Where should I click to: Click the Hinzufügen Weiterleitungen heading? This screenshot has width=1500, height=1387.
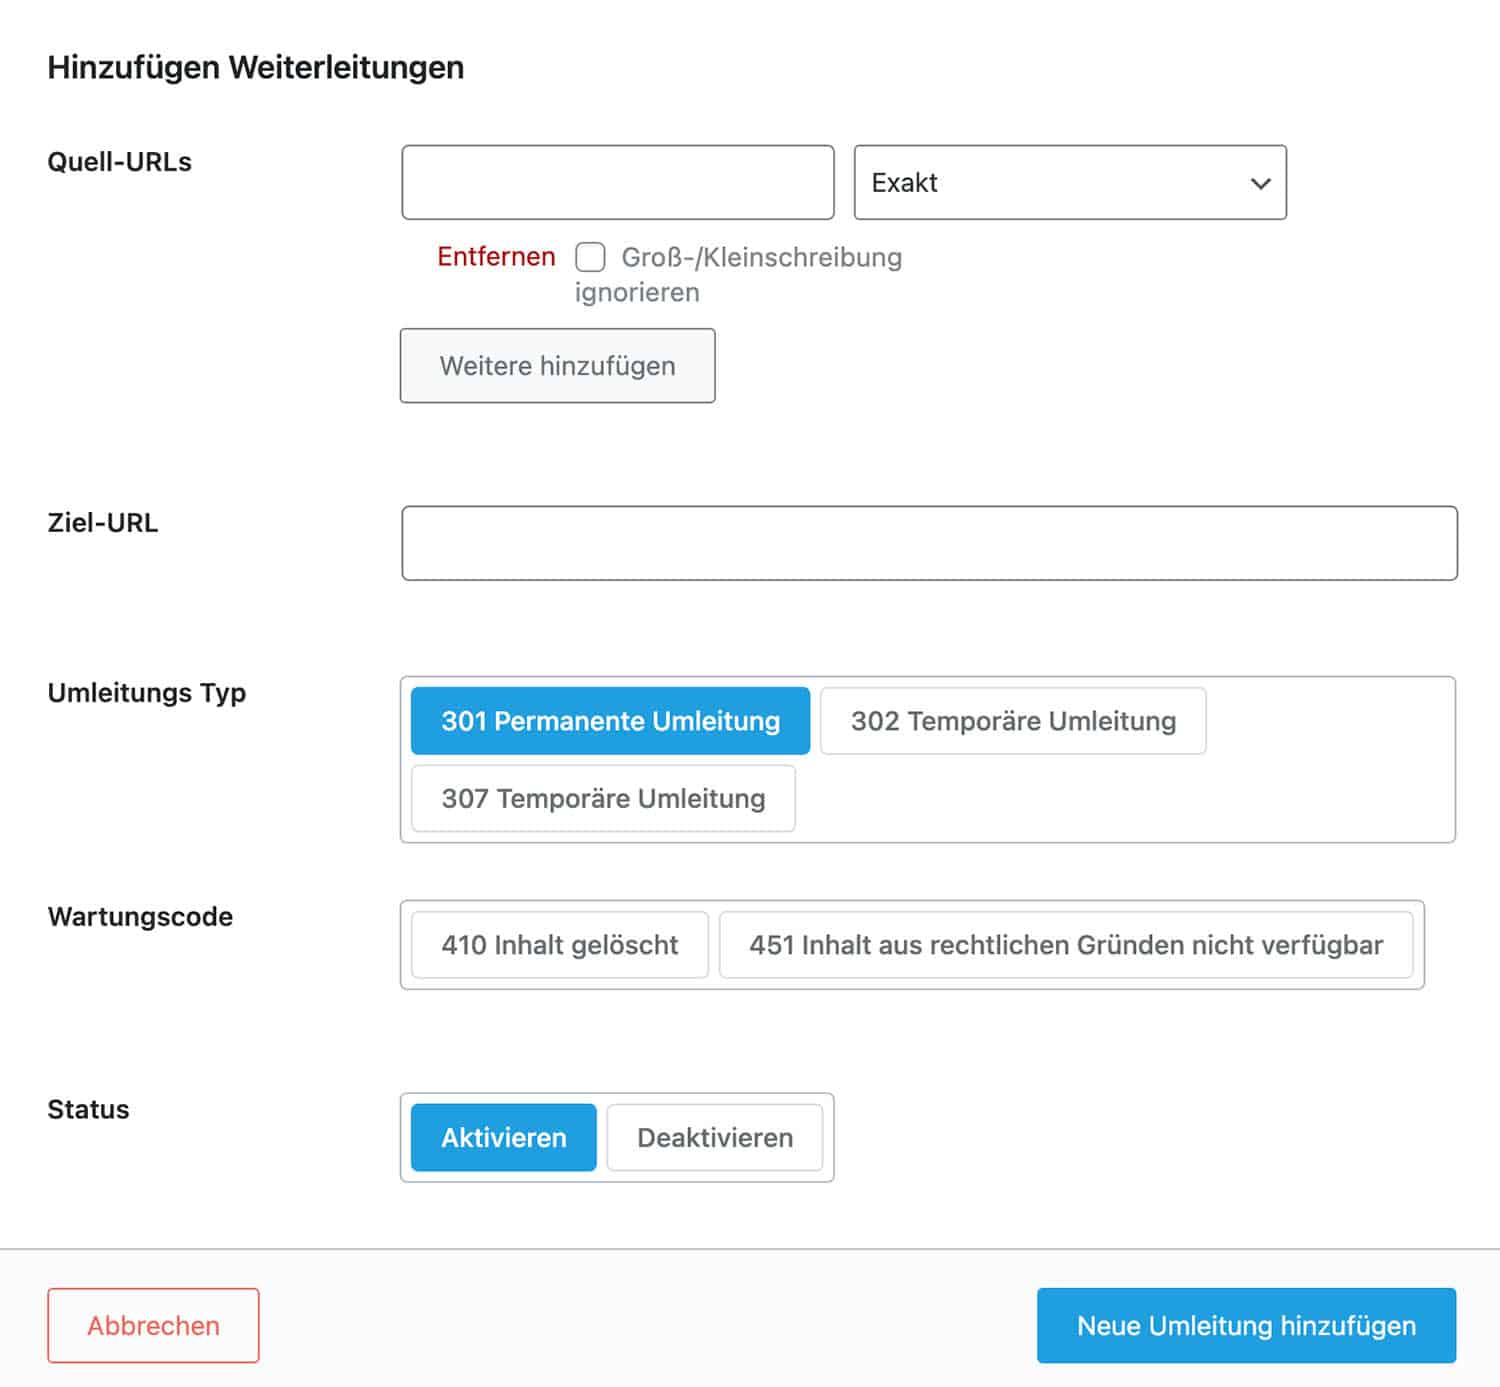click(256, 68)
